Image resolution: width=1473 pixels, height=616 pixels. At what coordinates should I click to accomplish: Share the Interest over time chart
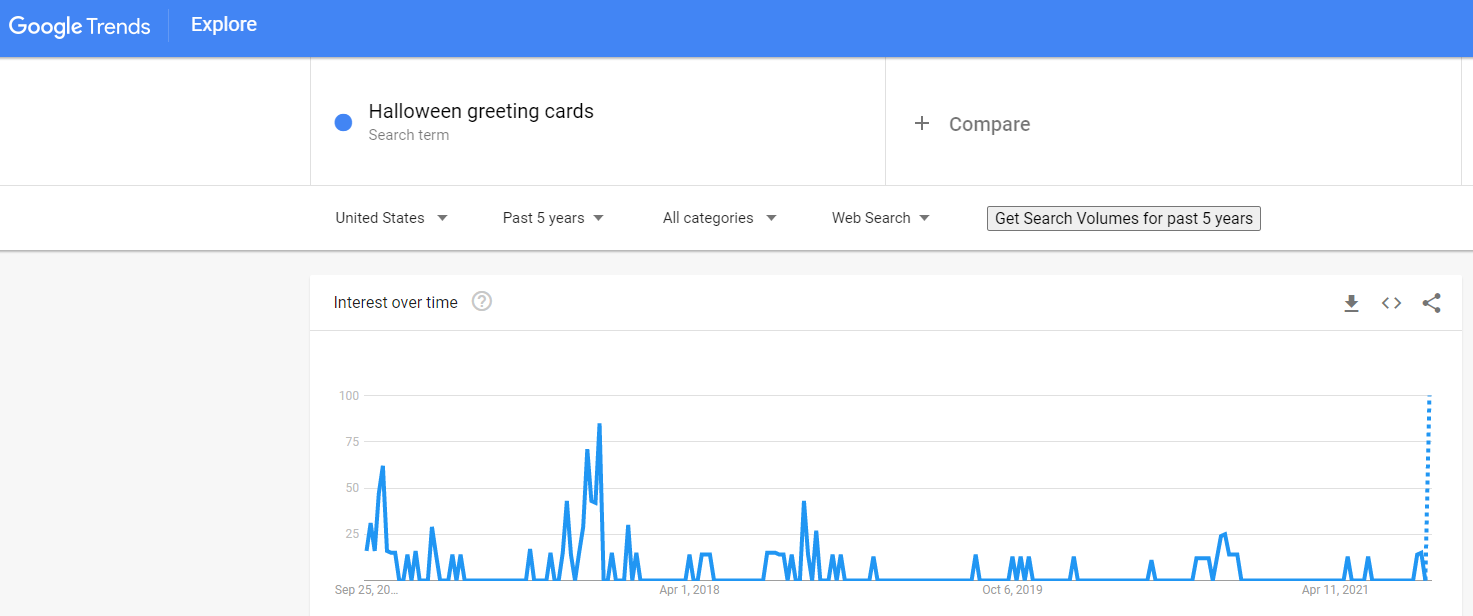tap(1431, 303)
